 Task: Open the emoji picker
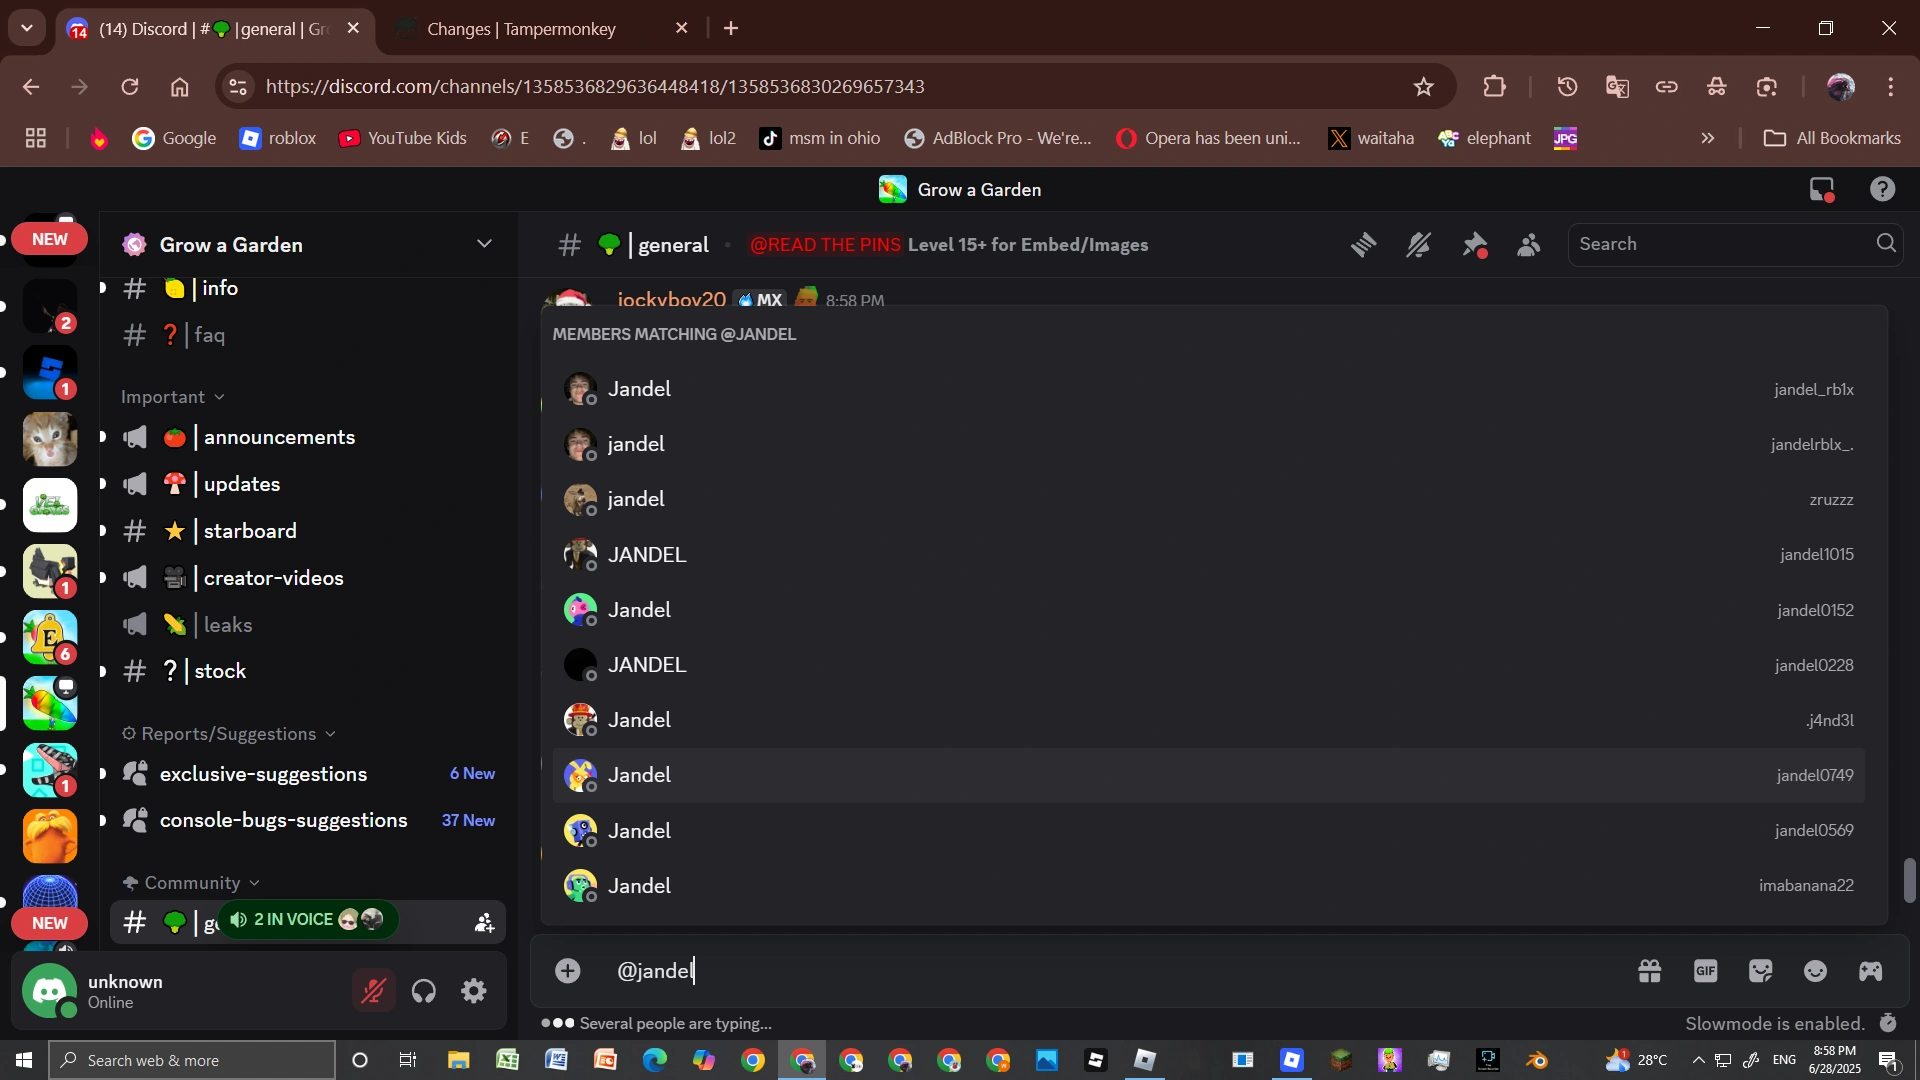point(1815,971)
